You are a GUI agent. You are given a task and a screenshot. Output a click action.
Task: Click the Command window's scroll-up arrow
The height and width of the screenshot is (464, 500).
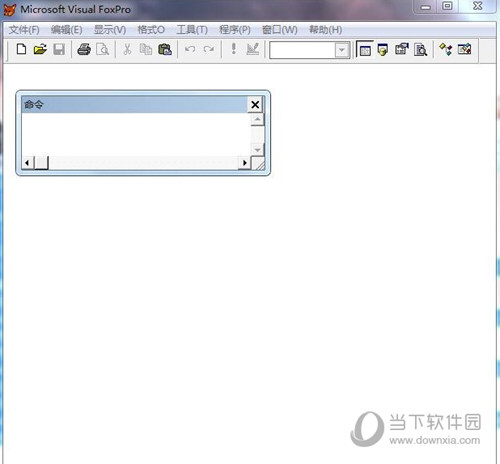coord(257,119)
